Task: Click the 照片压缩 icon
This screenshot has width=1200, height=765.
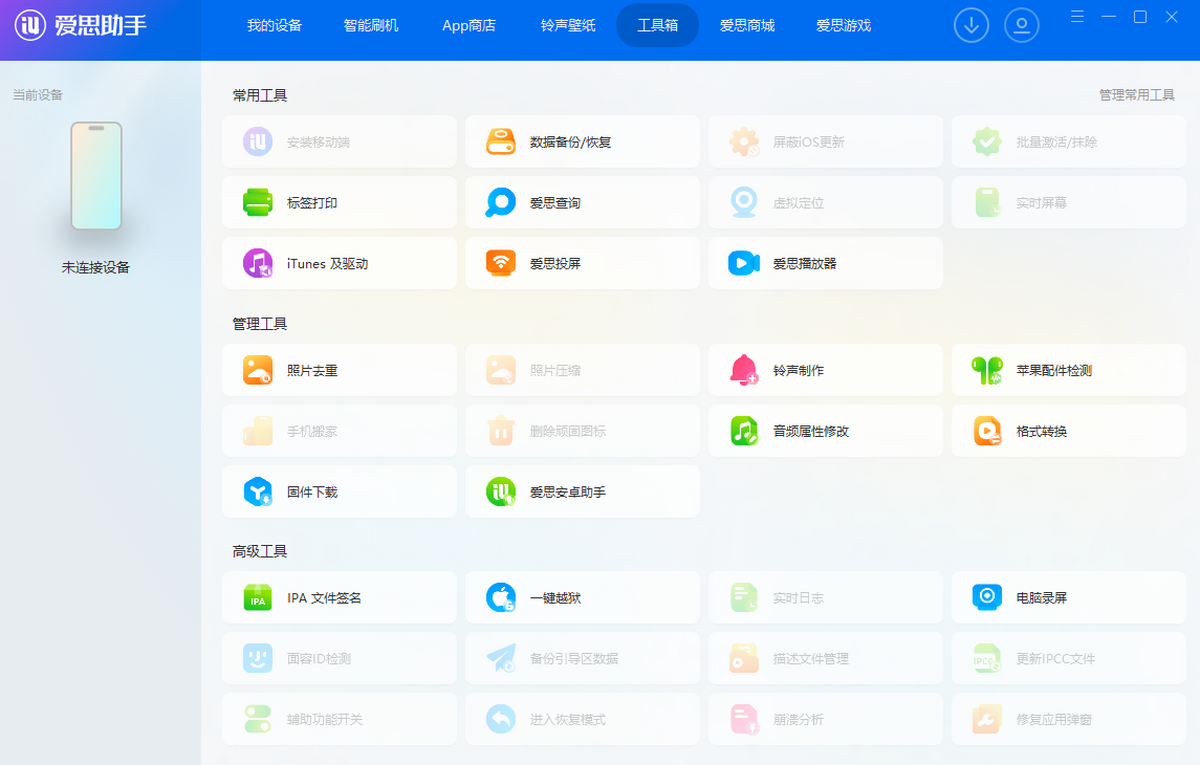Action: click(501, 370)
